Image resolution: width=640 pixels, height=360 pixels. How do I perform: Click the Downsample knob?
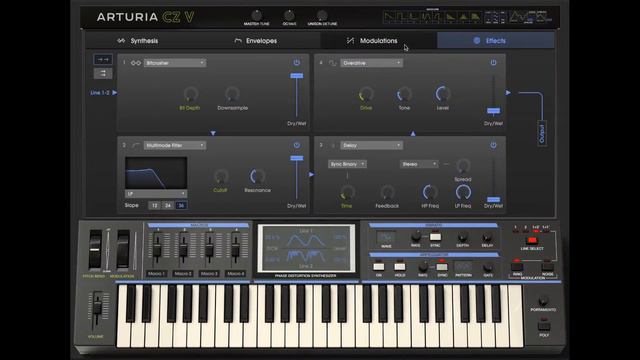click(232, 94)
